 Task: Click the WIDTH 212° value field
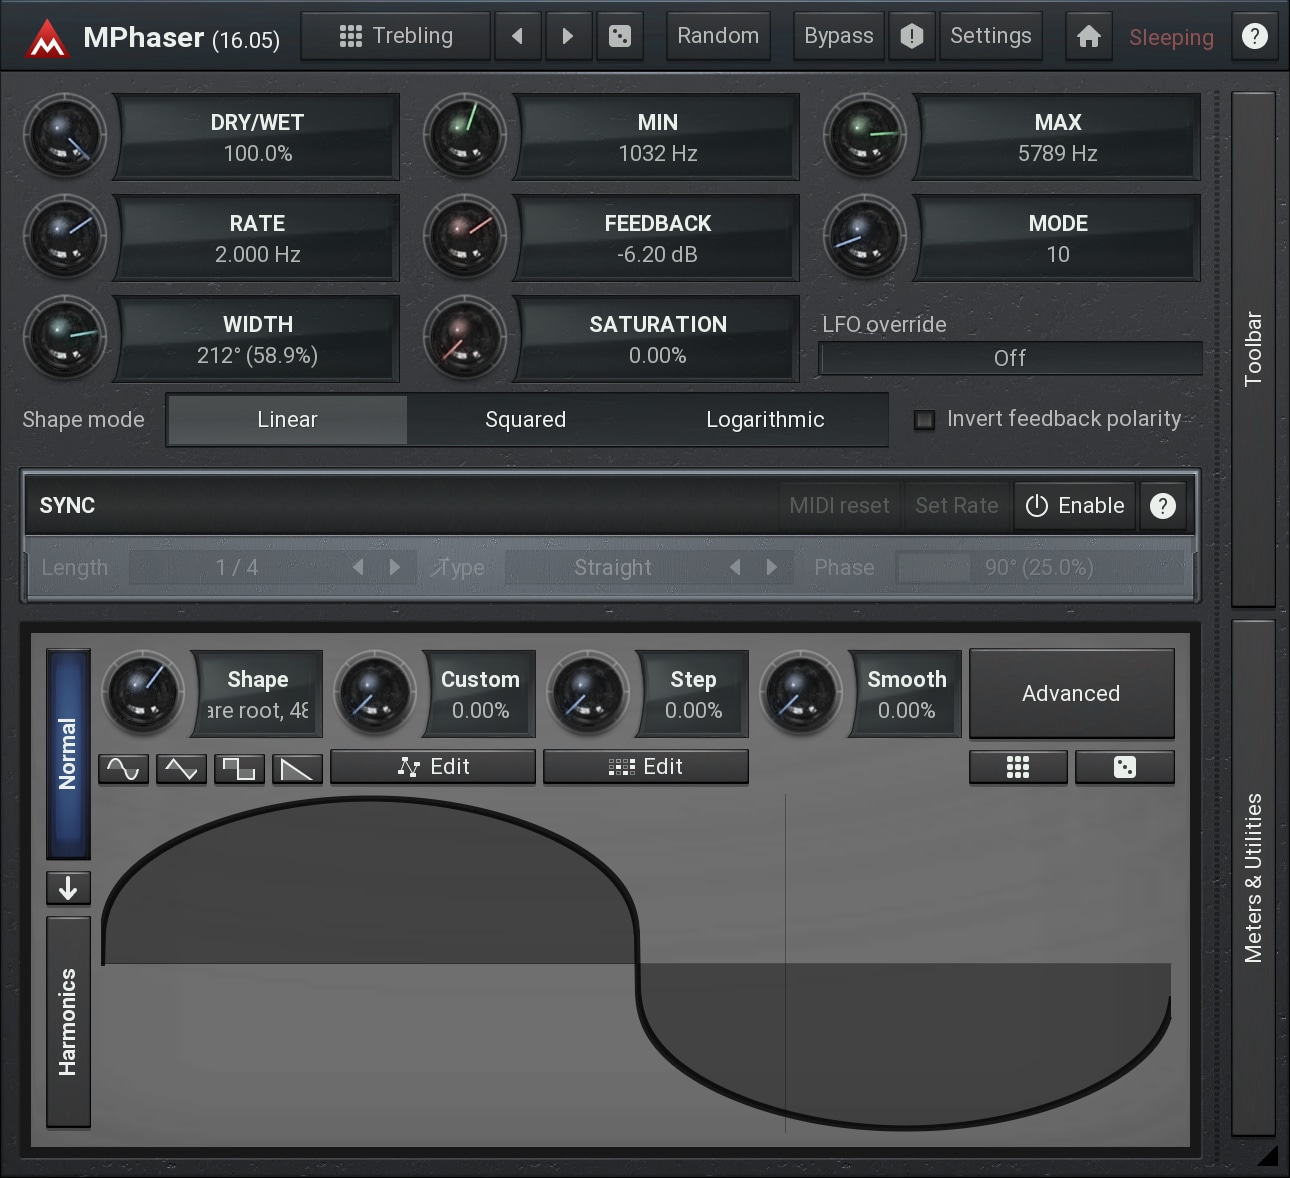point(257,339)
